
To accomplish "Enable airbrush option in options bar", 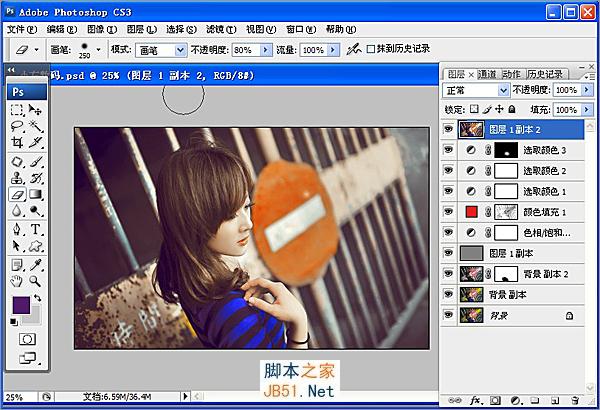I will [354, 49].
